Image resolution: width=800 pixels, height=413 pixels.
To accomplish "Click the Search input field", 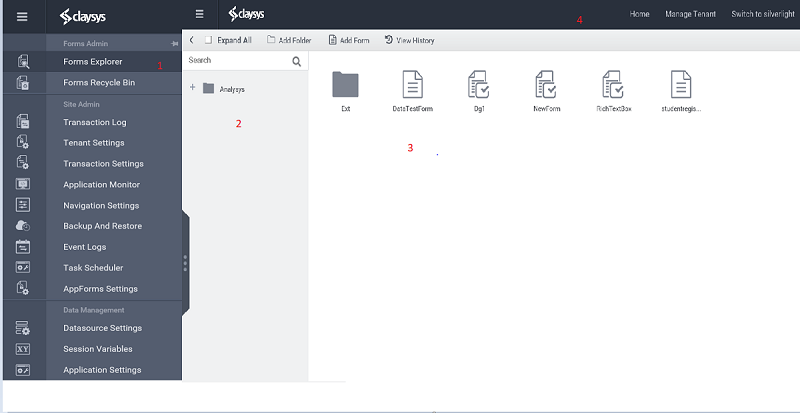I will pos(237,61).
